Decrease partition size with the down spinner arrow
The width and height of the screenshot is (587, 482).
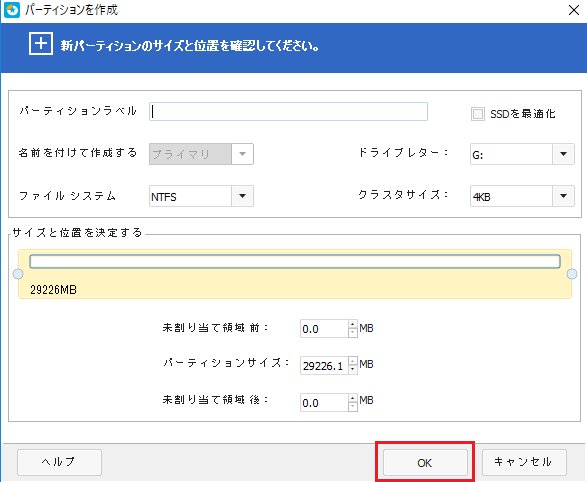point(353,369)
